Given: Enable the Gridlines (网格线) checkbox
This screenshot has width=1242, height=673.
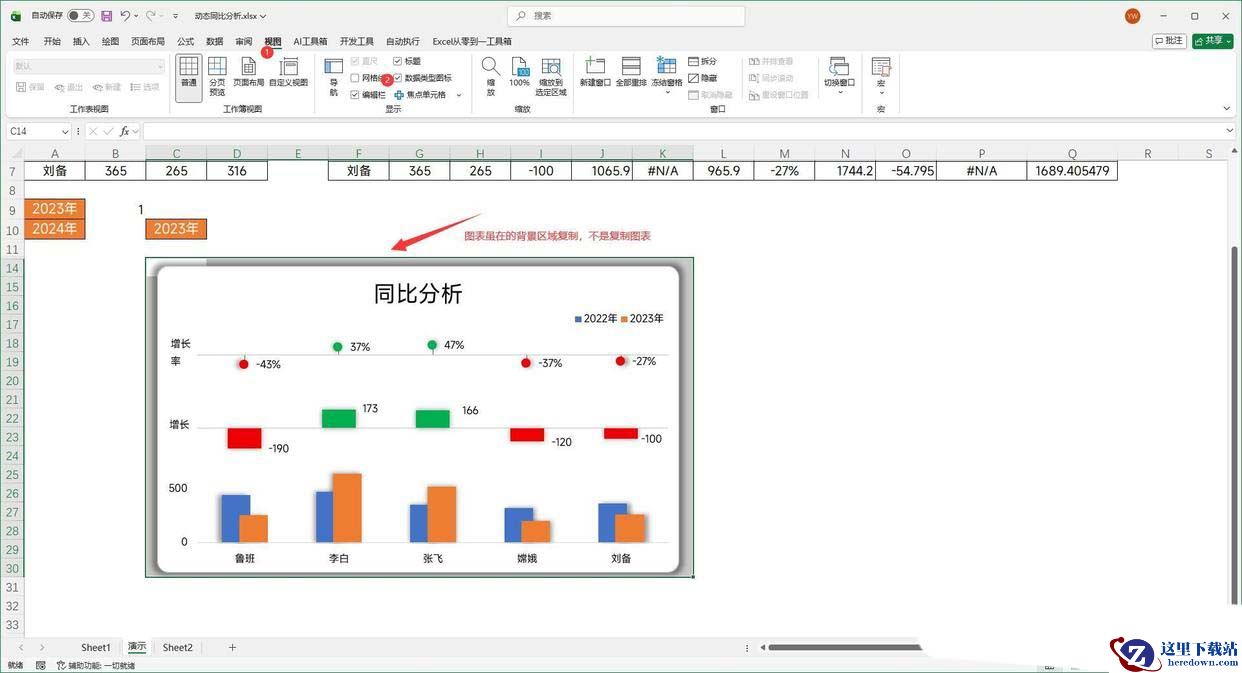Looking at the screenshot, I should point(355,78).
